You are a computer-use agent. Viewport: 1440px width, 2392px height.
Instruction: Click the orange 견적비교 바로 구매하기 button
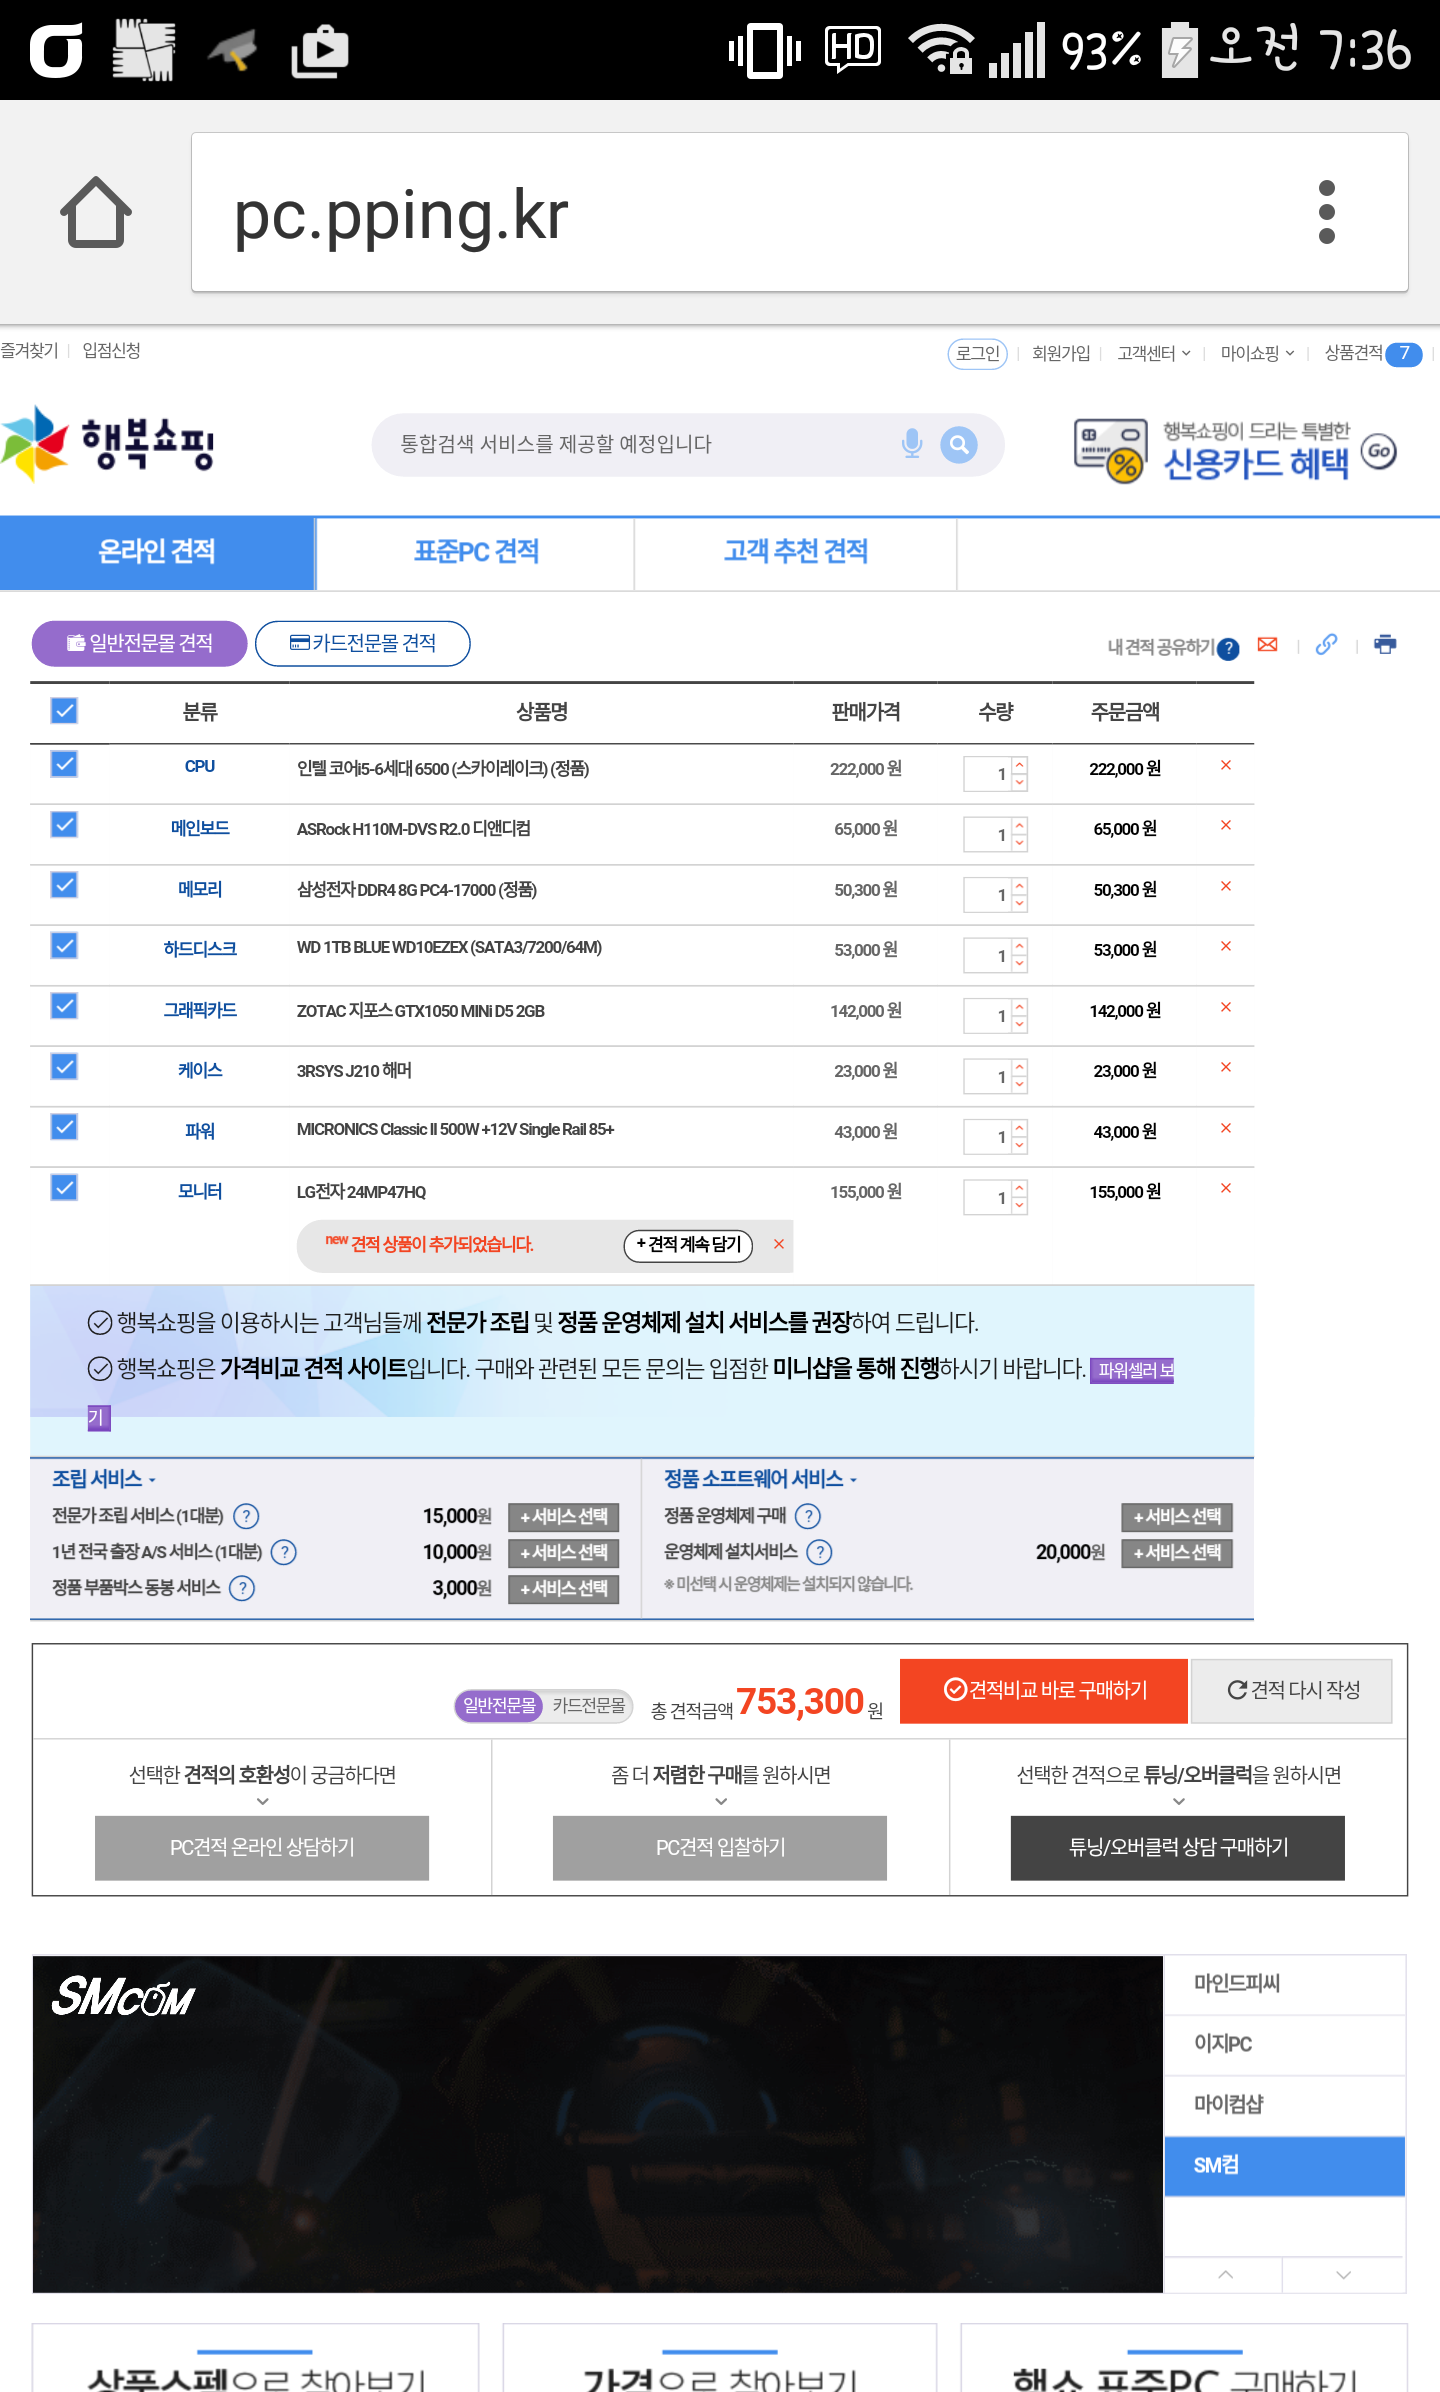1044,1690
